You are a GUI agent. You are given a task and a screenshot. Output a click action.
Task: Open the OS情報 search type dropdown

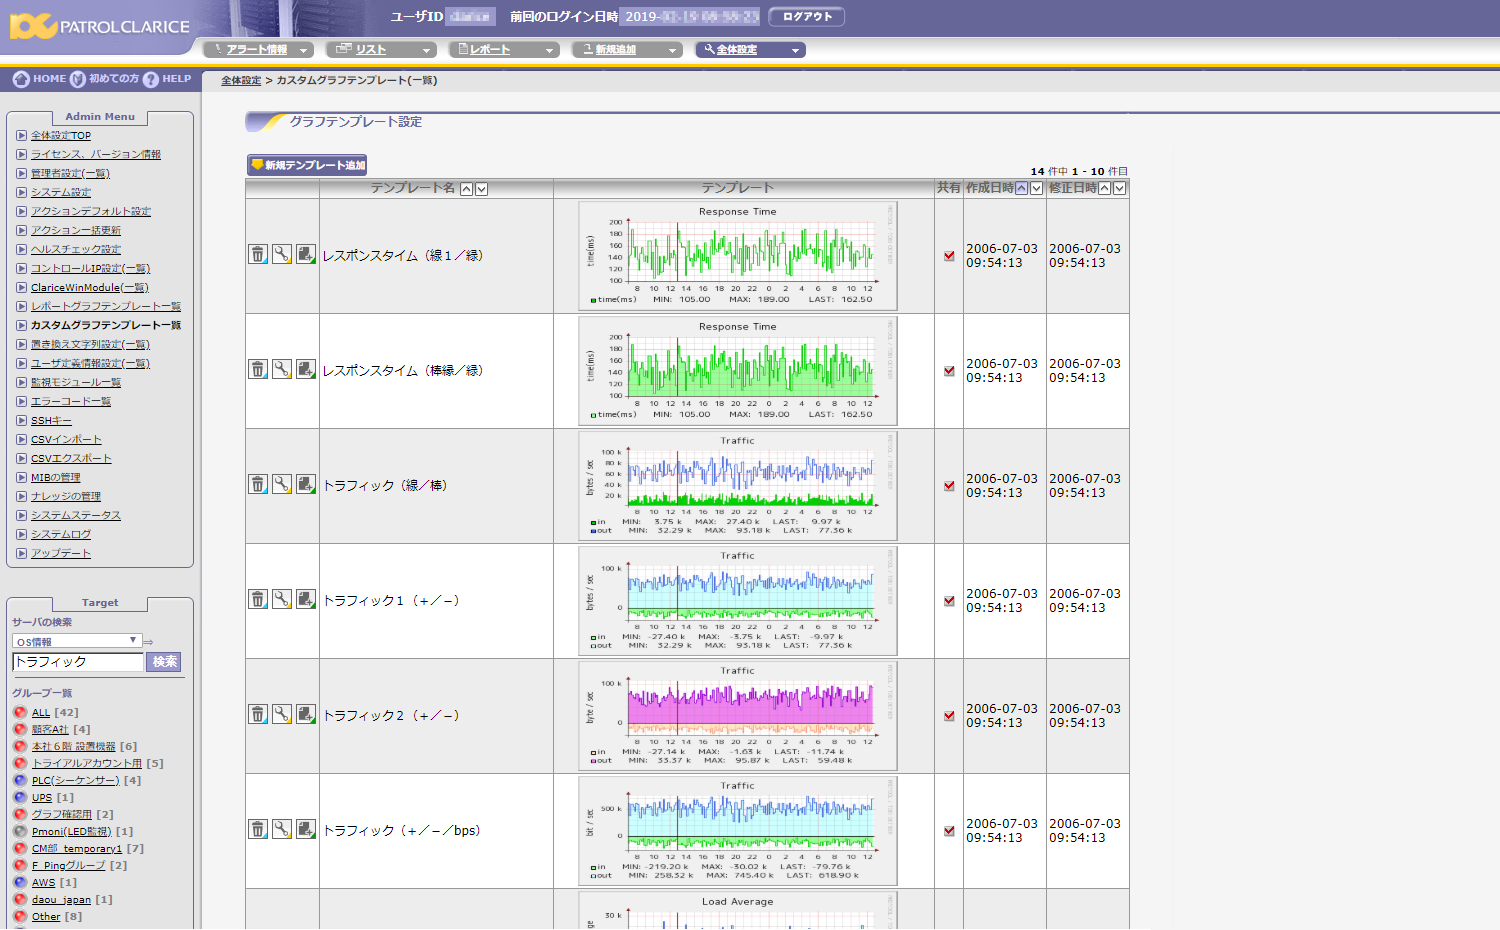pos(77,641)
